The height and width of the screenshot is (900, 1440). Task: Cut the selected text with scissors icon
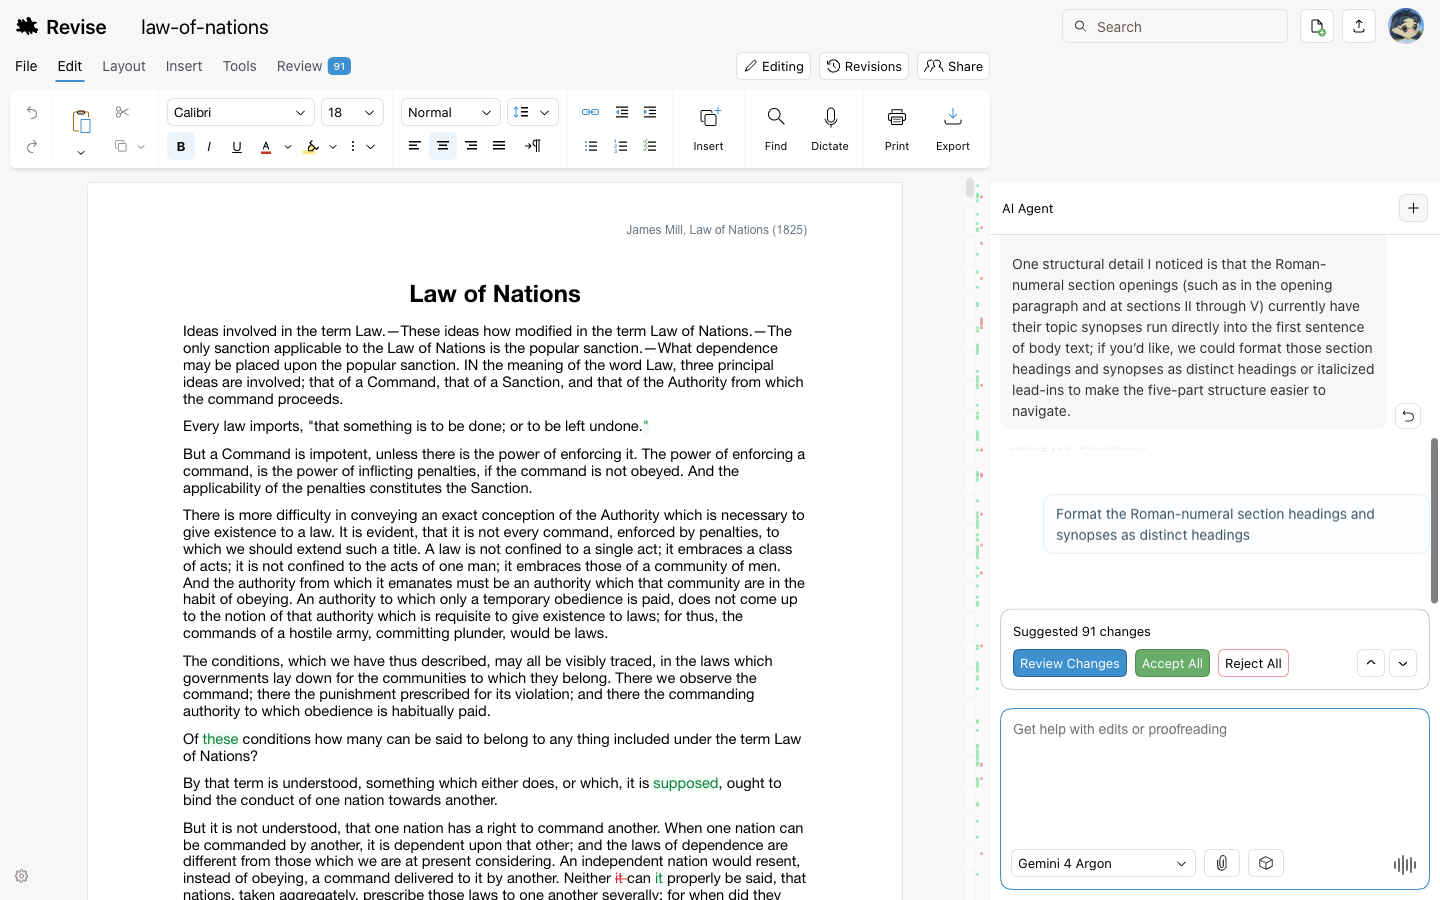click(122, 112)
